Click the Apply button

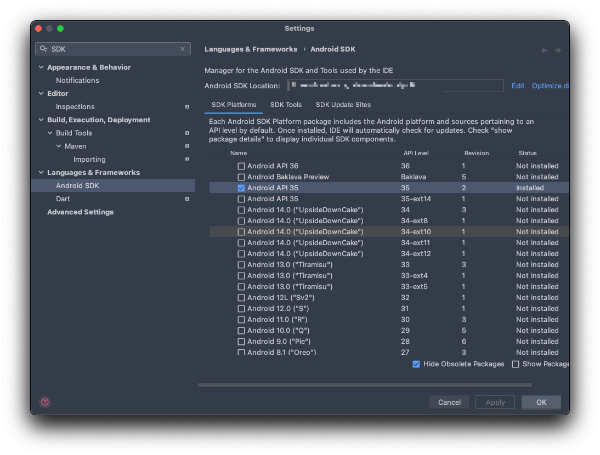click(495, 402)
